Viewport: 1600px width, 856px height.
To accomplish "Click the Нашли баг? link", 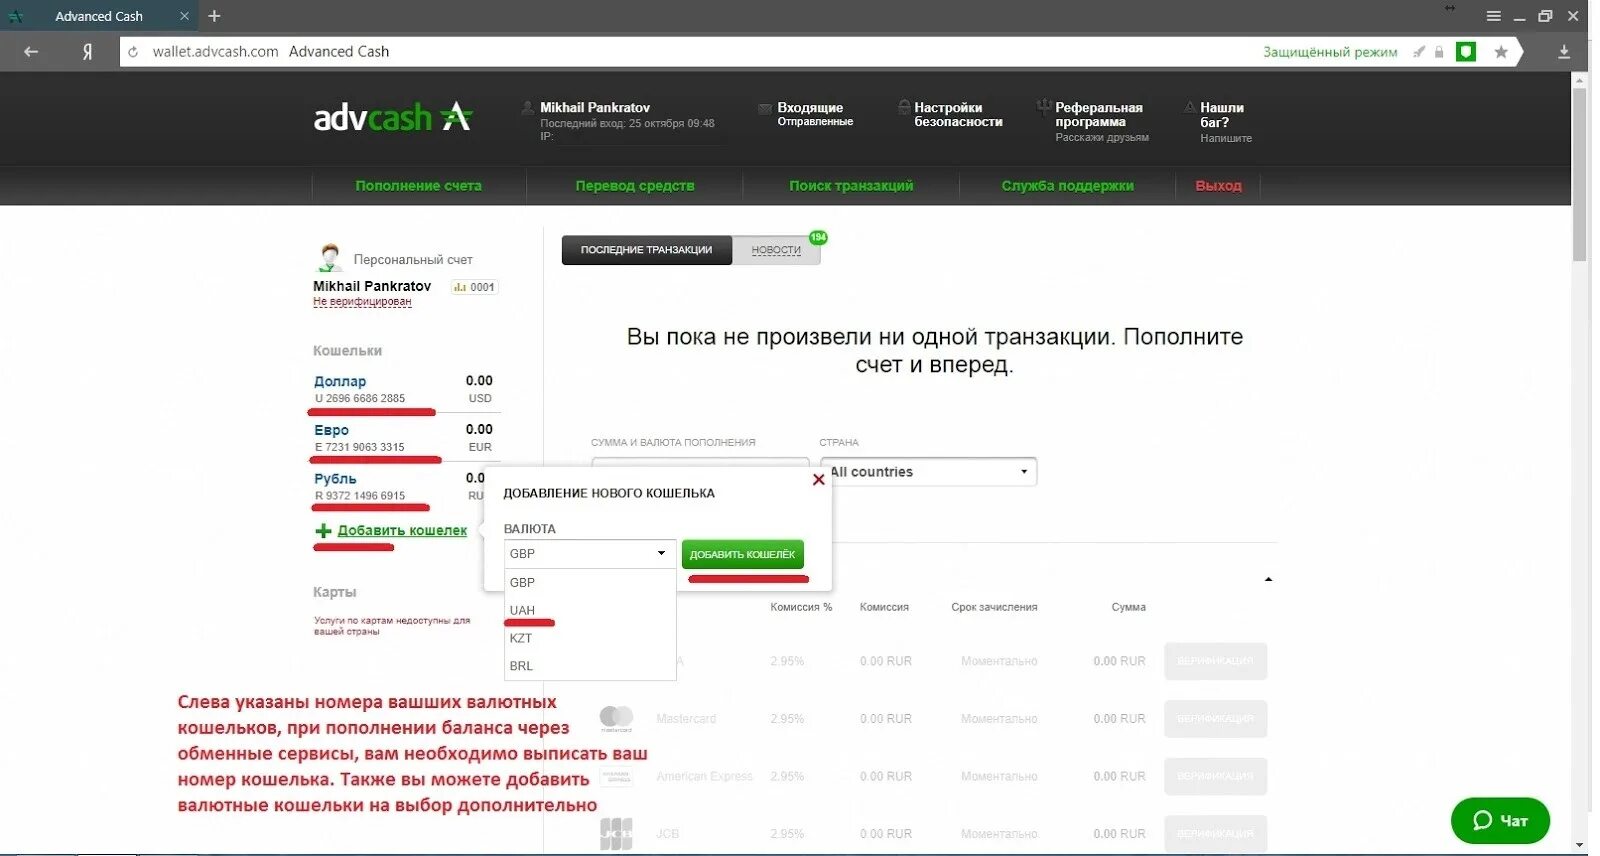I will (1222, 115).
